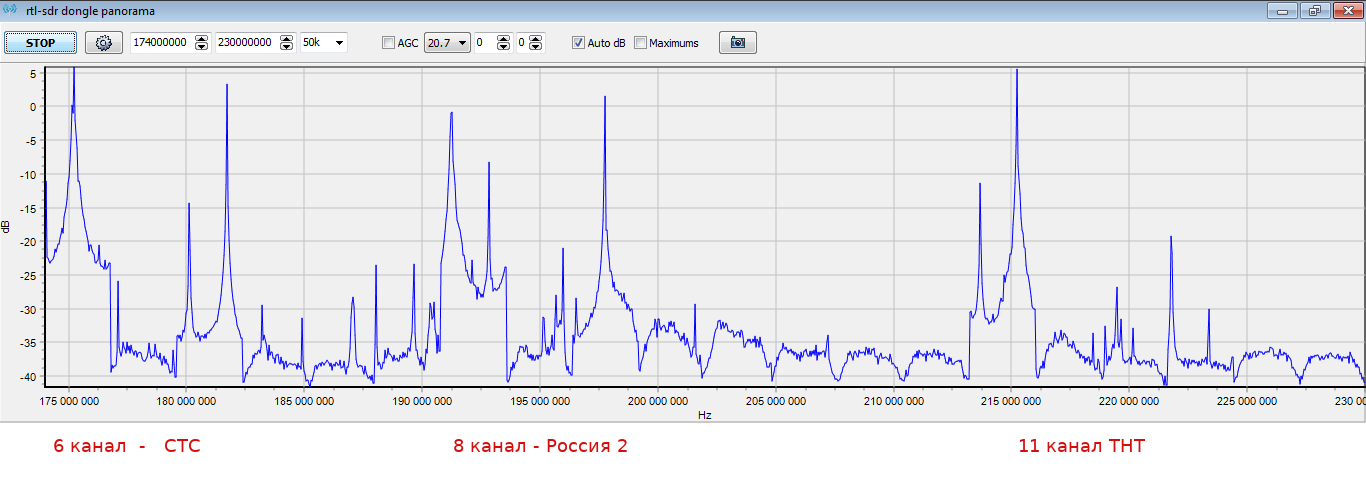Decrease start frequency with its down arrow
This screenshot has height=480, width=1366.
point(202,47)
